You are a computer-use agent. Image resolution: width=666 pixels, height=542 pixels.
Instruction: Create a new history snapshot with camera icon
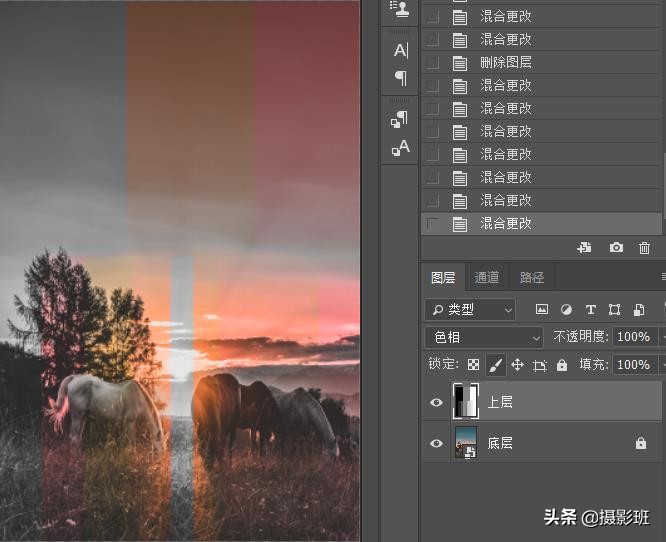tap(616, 248)
